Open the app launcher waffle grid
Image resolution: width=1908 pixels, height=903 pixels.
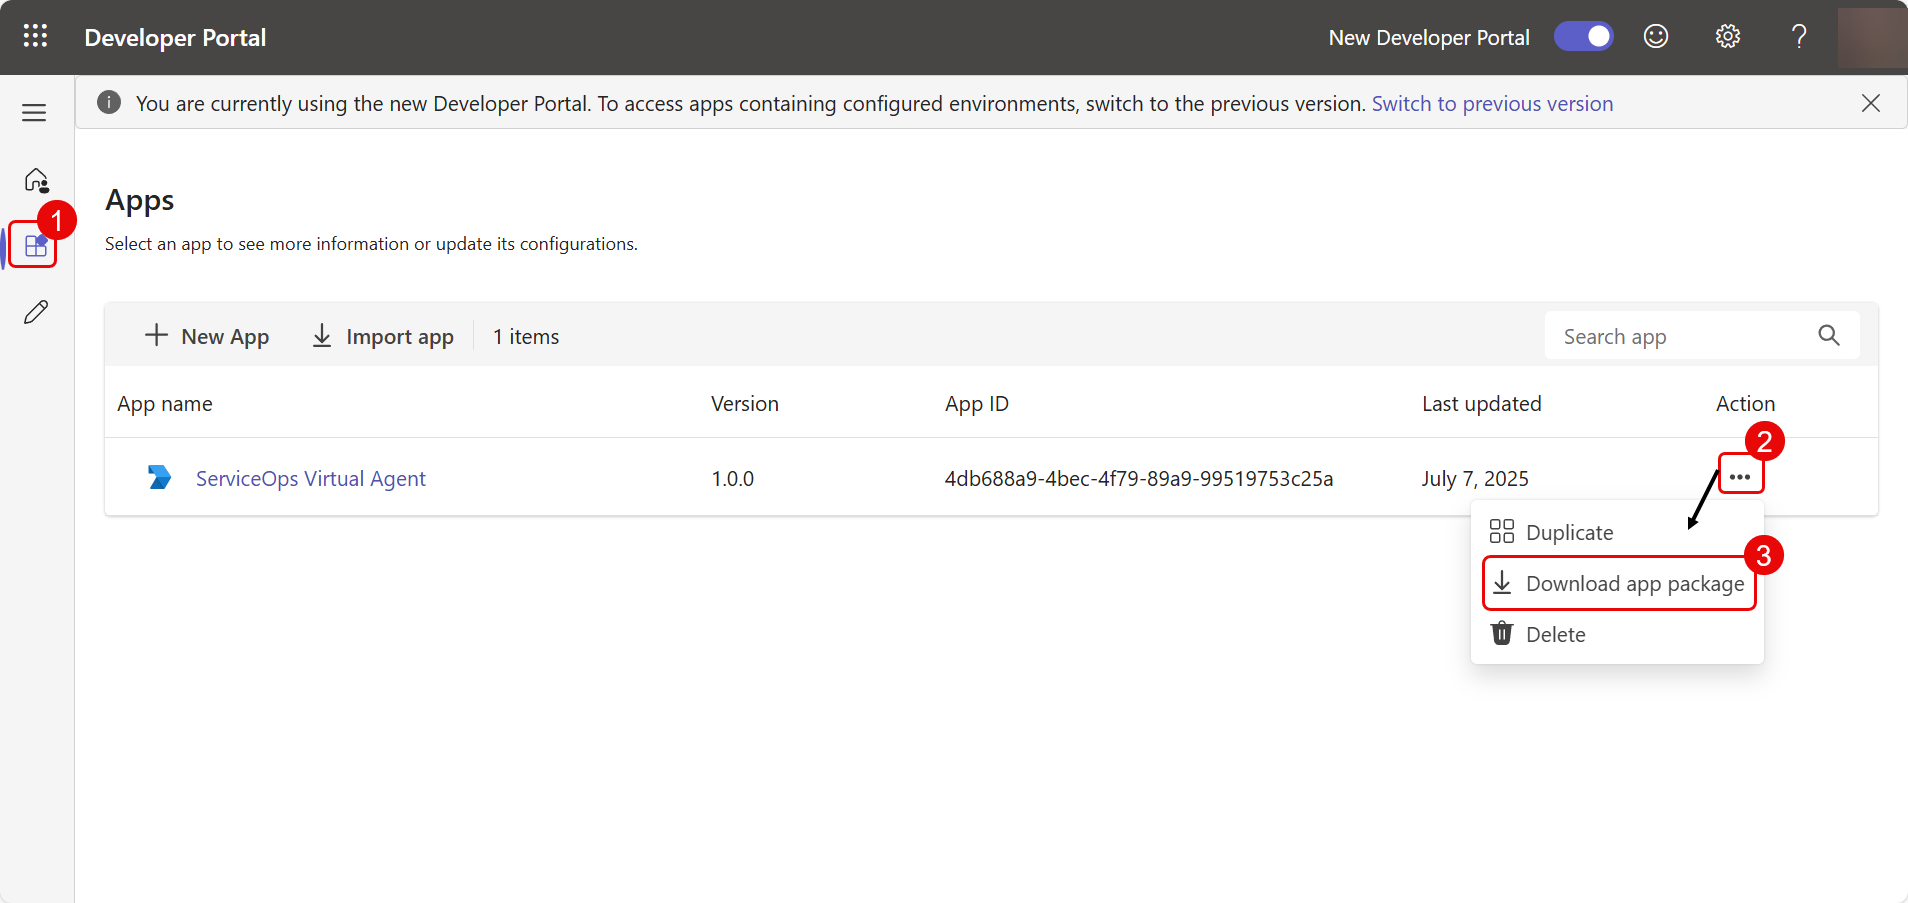[x=35, y=37]
